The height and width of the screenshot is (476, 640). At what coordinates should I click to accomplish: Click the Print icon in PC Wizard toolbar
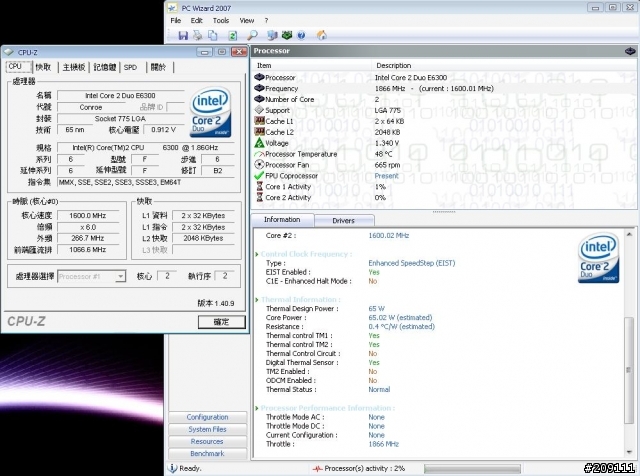tap(198, 36)
